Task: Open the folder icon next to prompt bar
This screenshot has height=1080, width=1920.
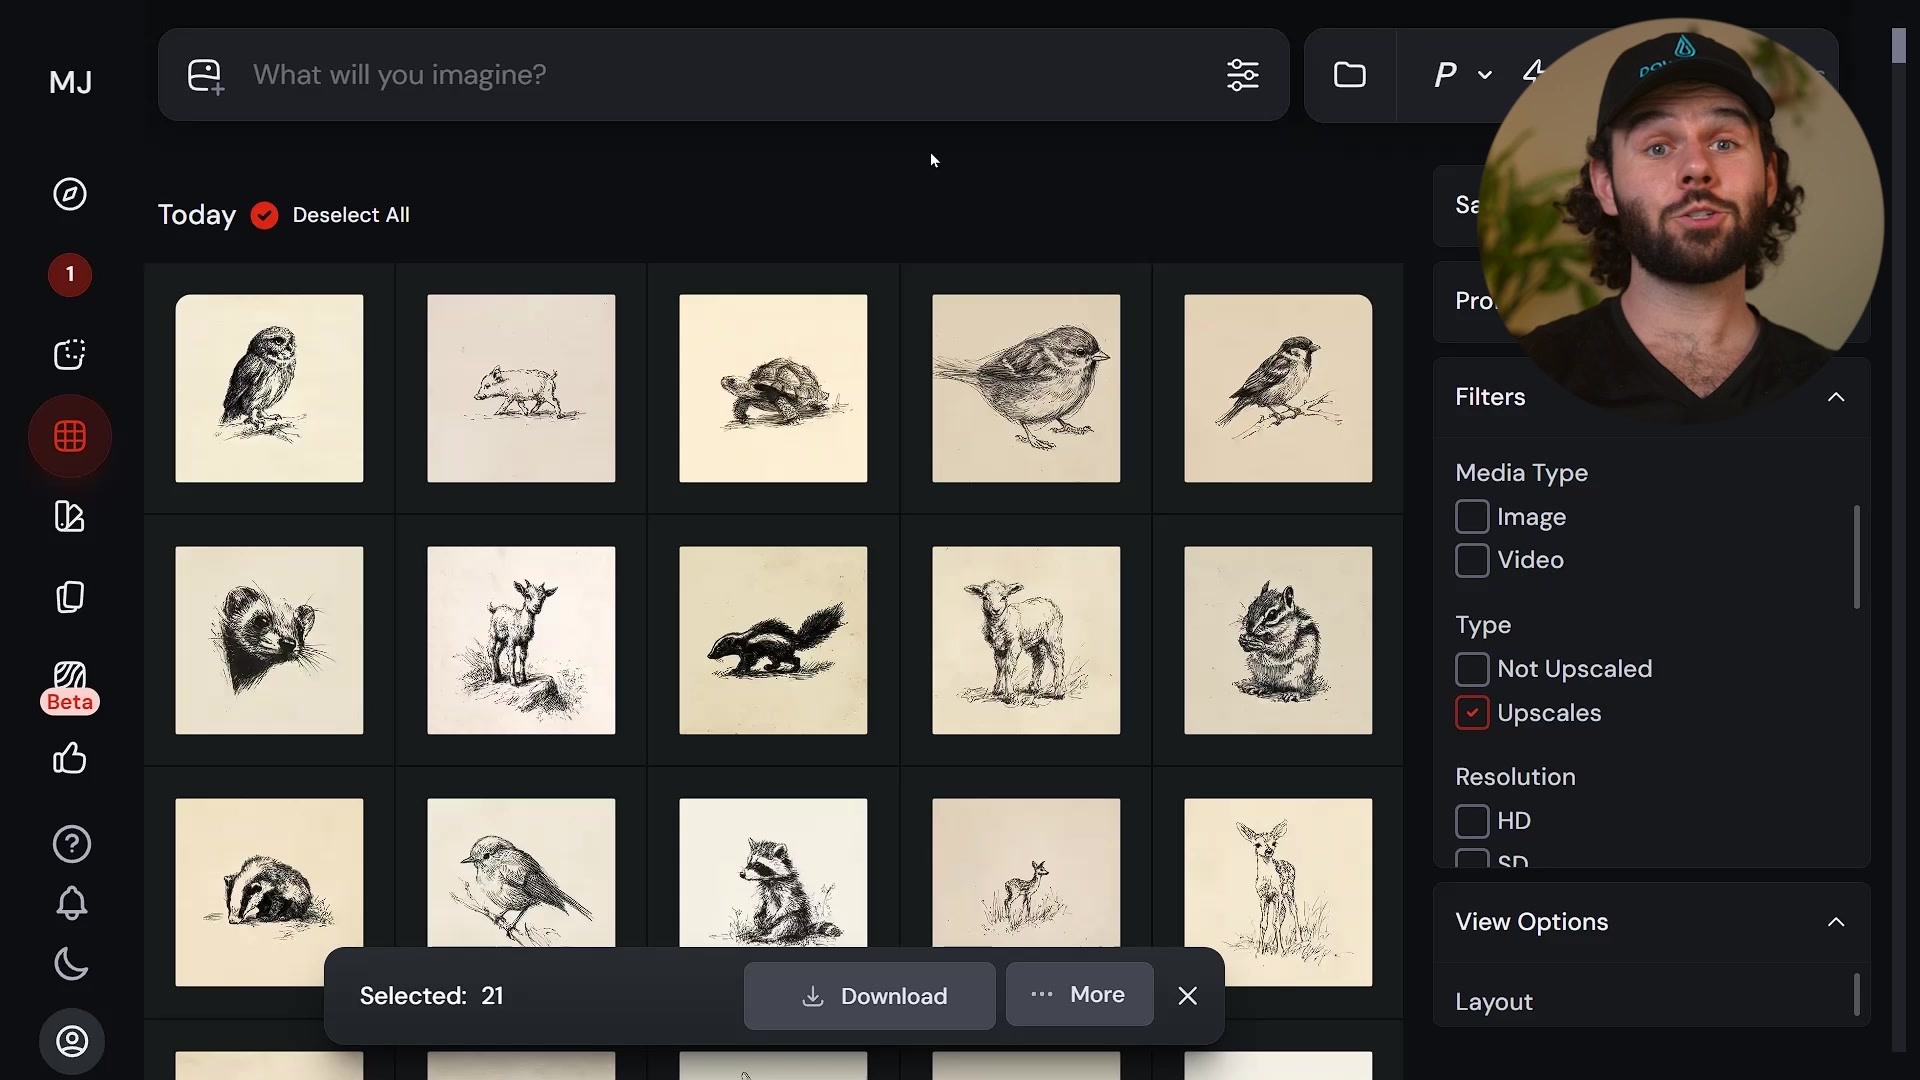Action: tap(1350, 75)
